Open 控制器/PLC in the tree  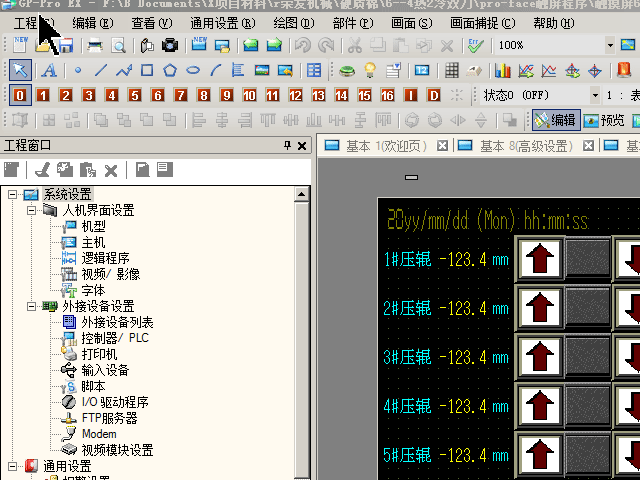click(x=115, y=338)
